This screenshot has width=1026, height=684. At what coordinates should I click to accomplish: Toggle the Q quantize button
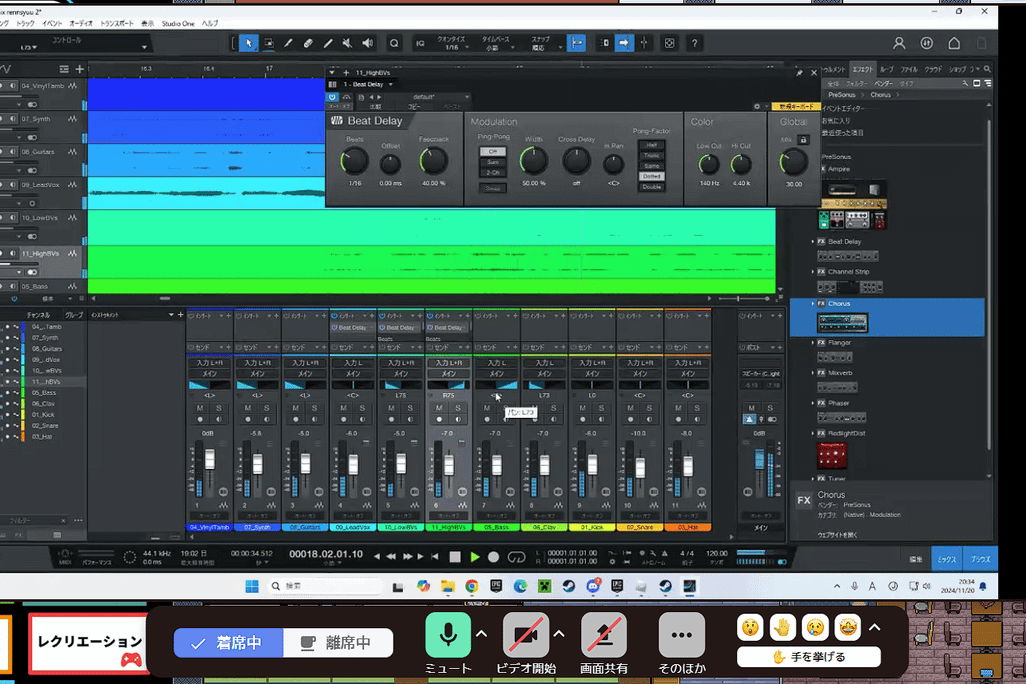click(394, 43)
